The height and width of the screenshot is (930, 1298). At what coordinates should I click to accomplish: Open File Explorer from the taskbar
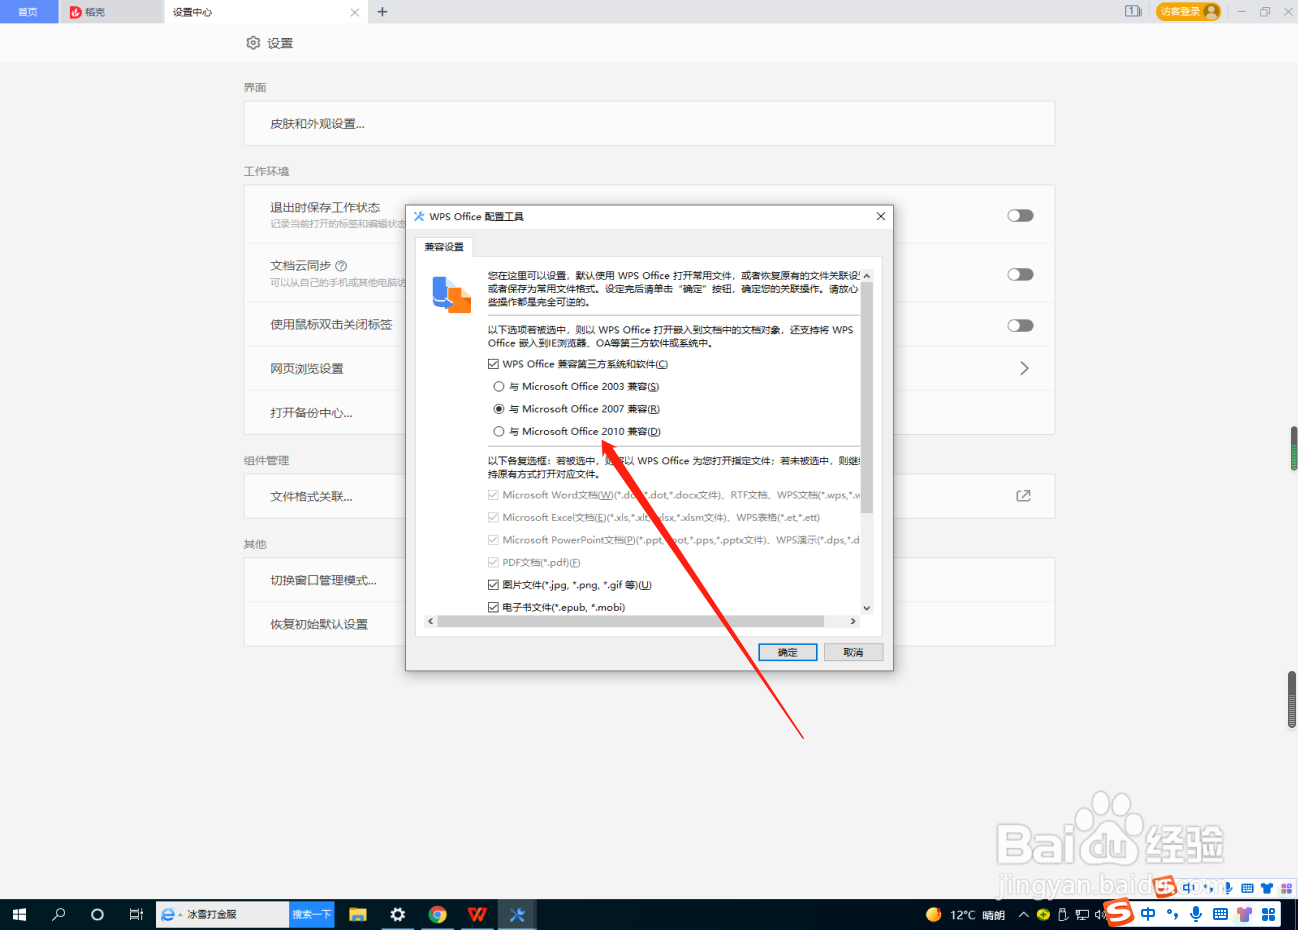point(358,914)
